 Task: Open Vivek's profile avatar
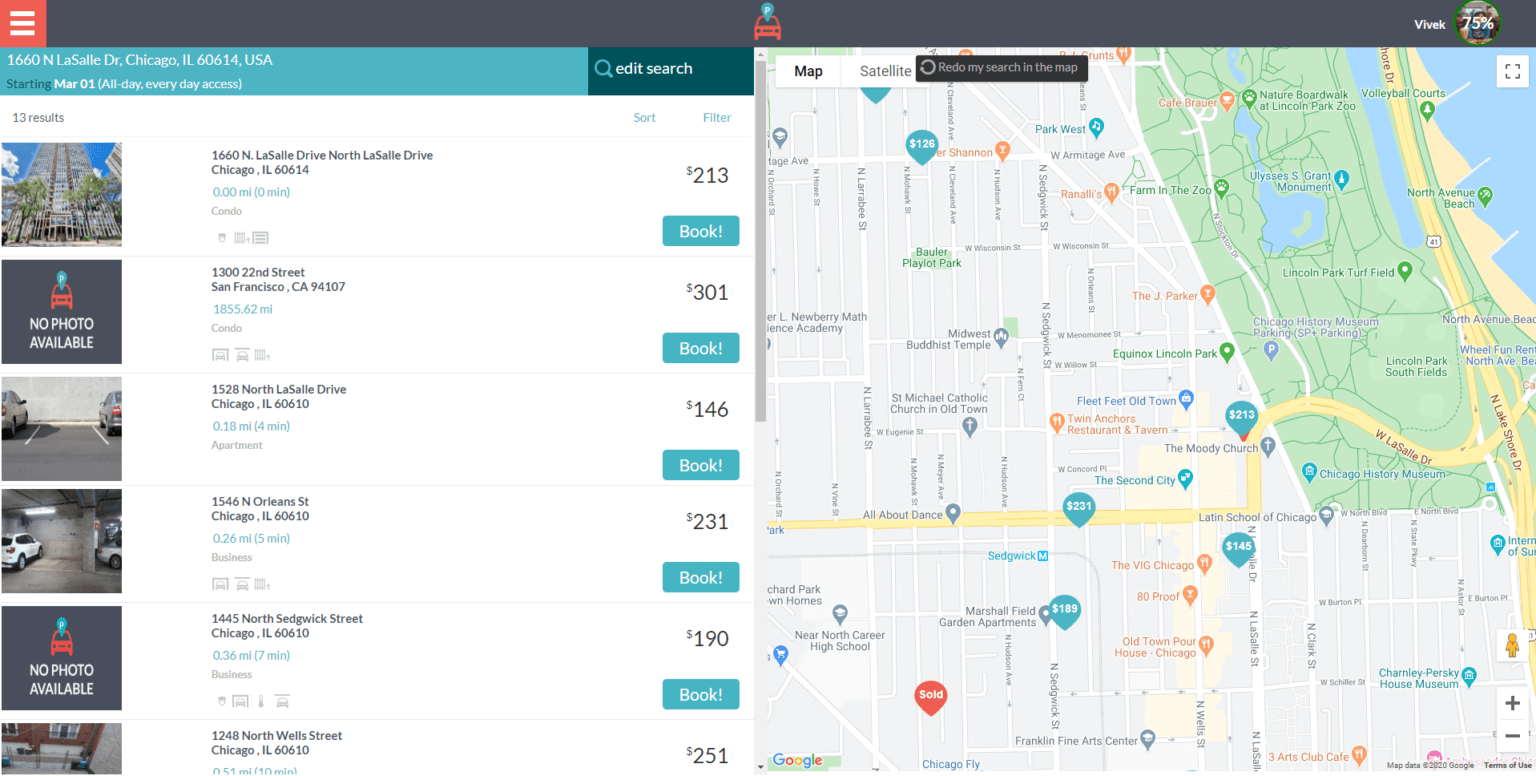(1478, 24)
